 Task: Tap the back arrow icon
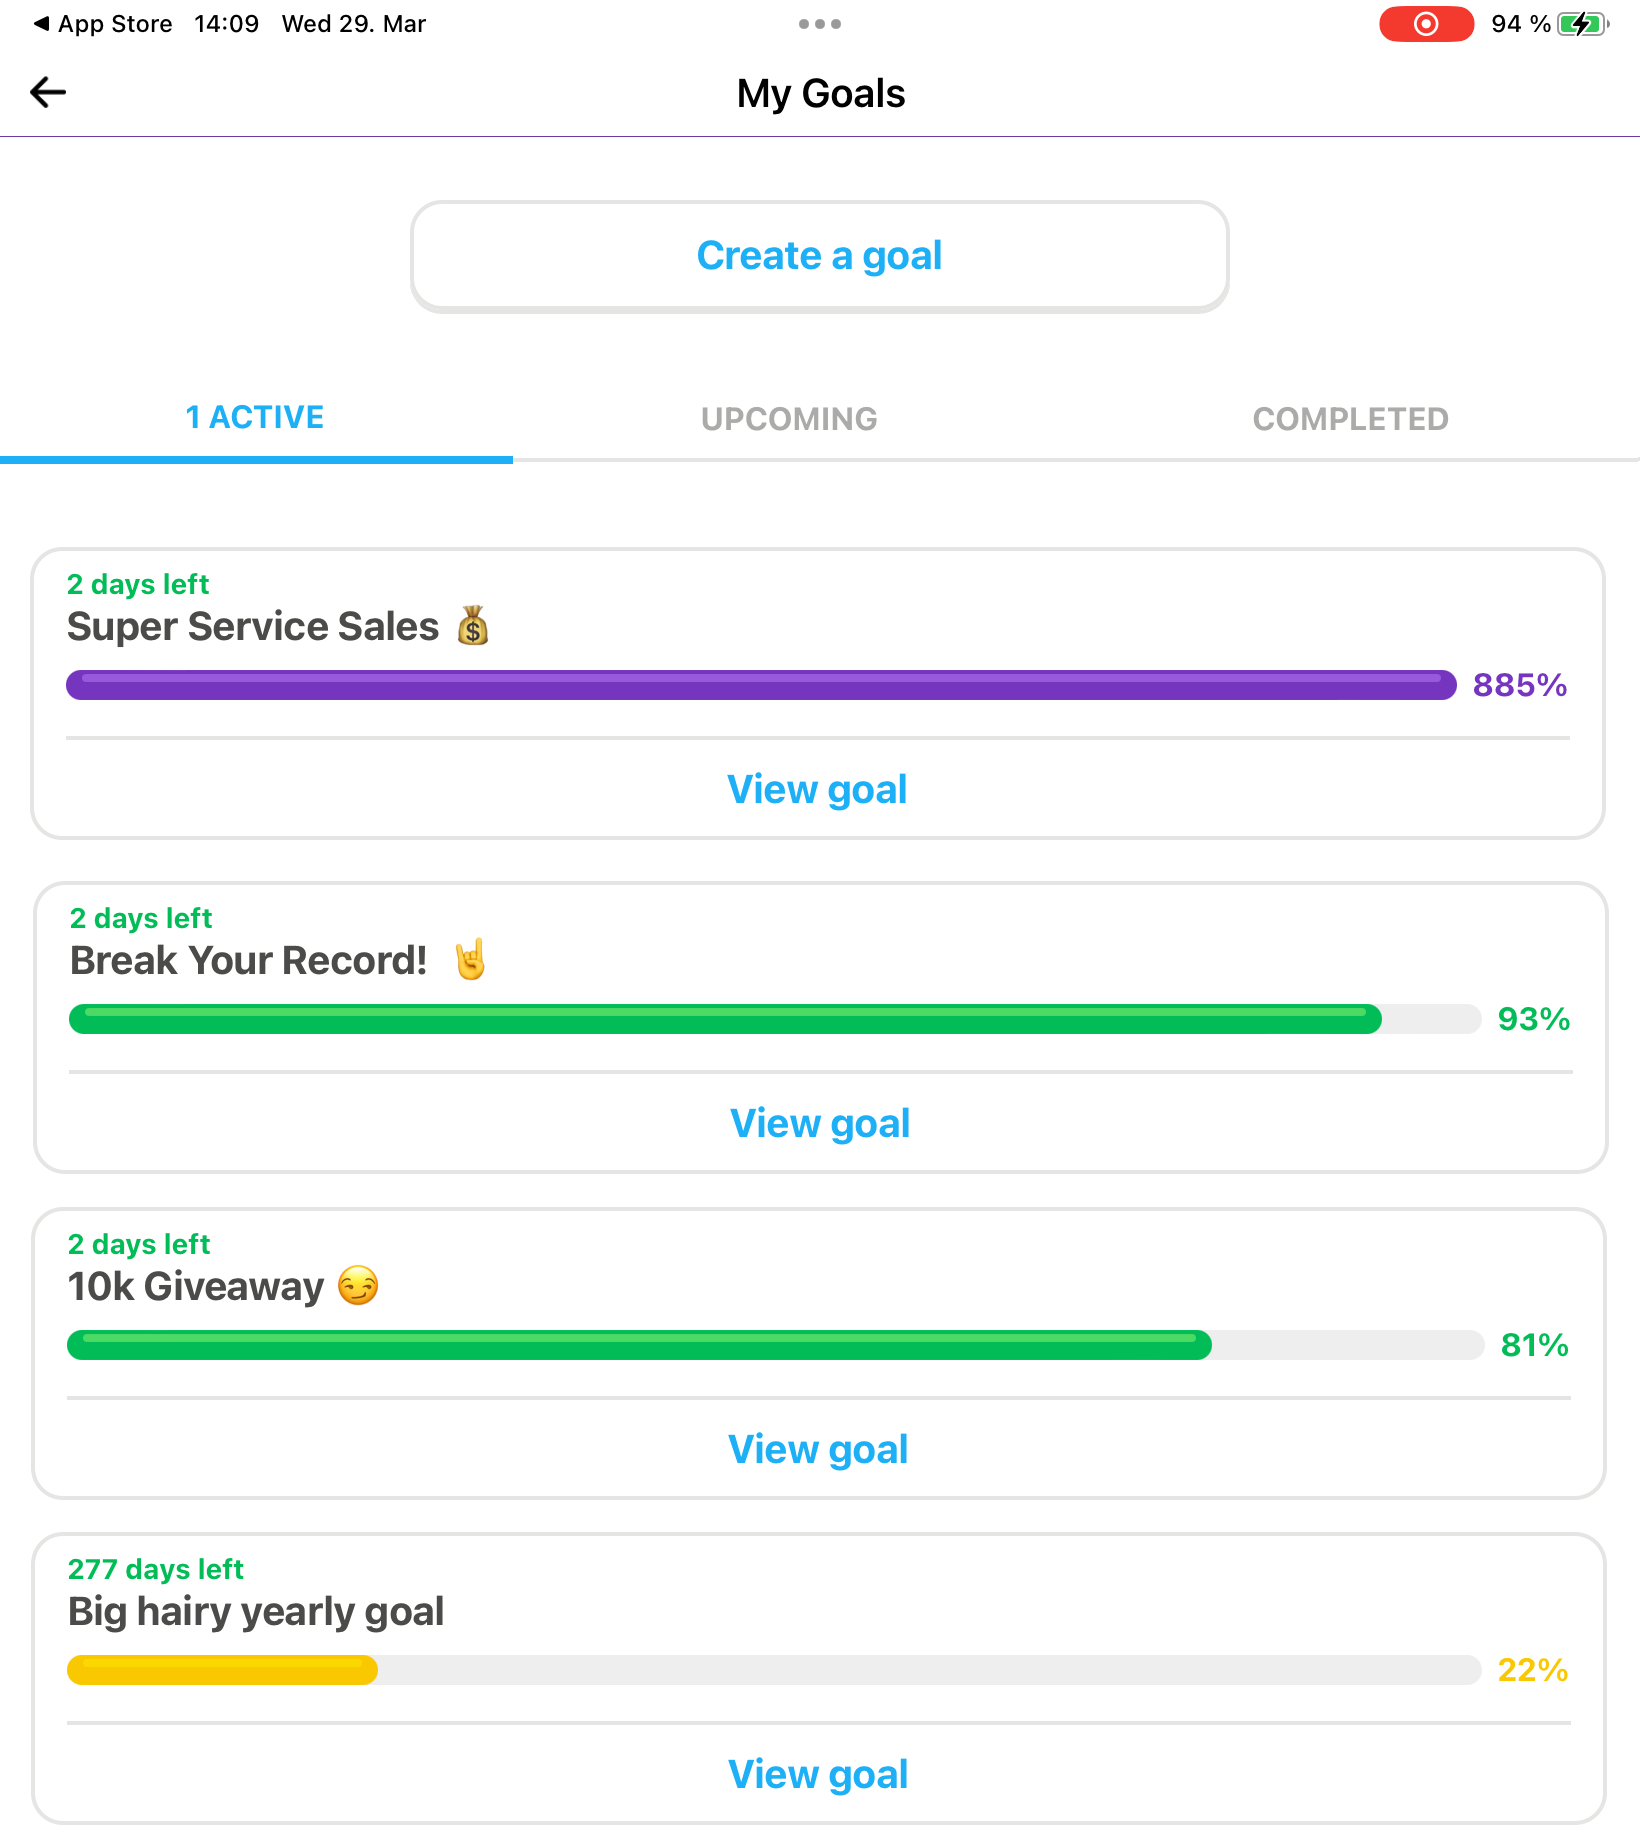48,93
